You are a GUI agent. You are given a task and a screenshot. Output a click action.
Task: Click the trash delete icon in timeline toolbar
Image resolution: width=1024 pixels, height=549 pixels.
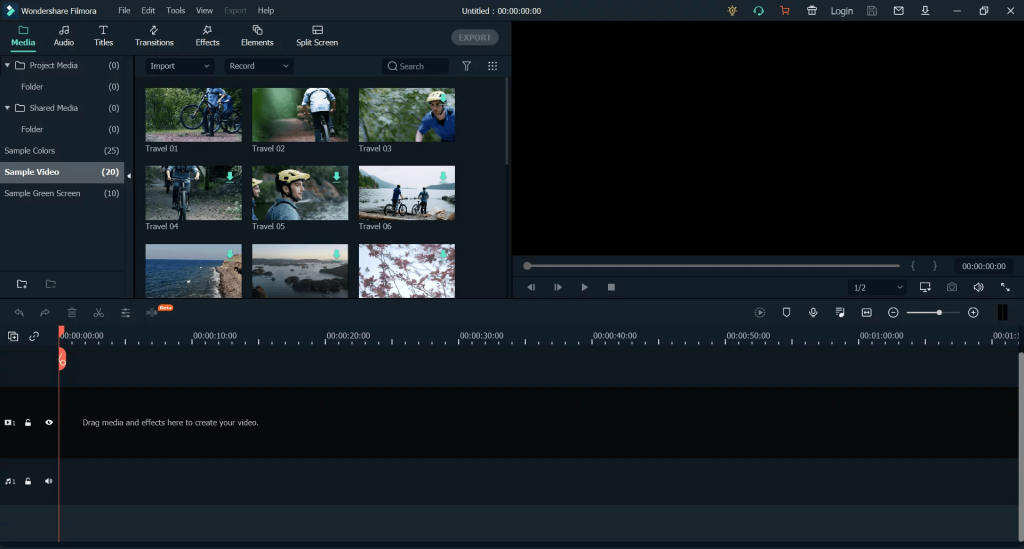(x=72, y=313)
